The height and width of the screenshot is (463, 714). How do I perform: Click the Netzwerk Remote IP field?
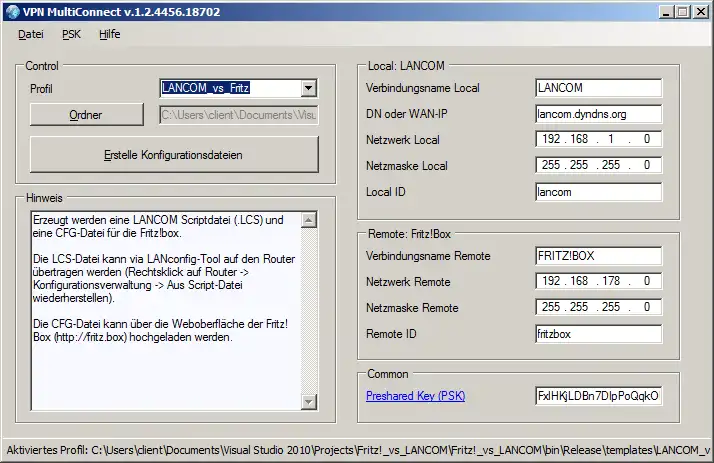tap(598, 281)
